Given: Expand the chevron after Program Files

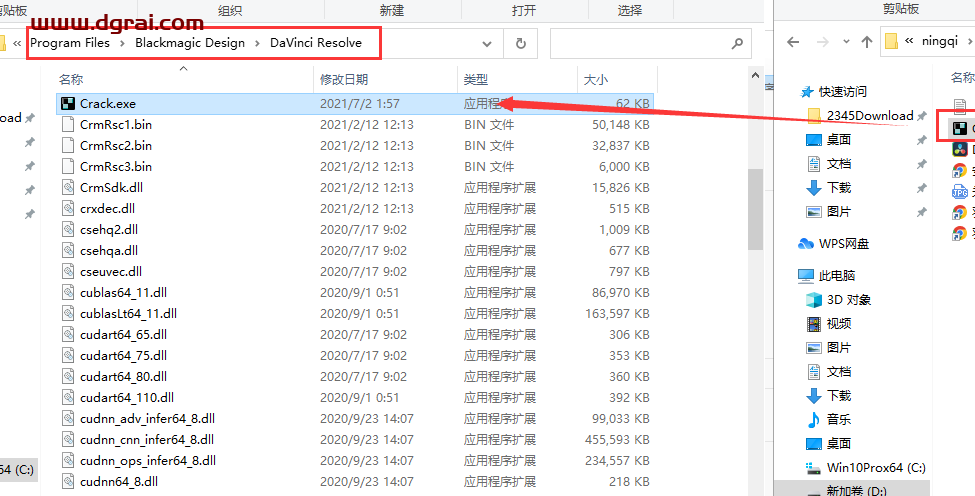Looking at the screenshot, I should (x=122, y=43).
